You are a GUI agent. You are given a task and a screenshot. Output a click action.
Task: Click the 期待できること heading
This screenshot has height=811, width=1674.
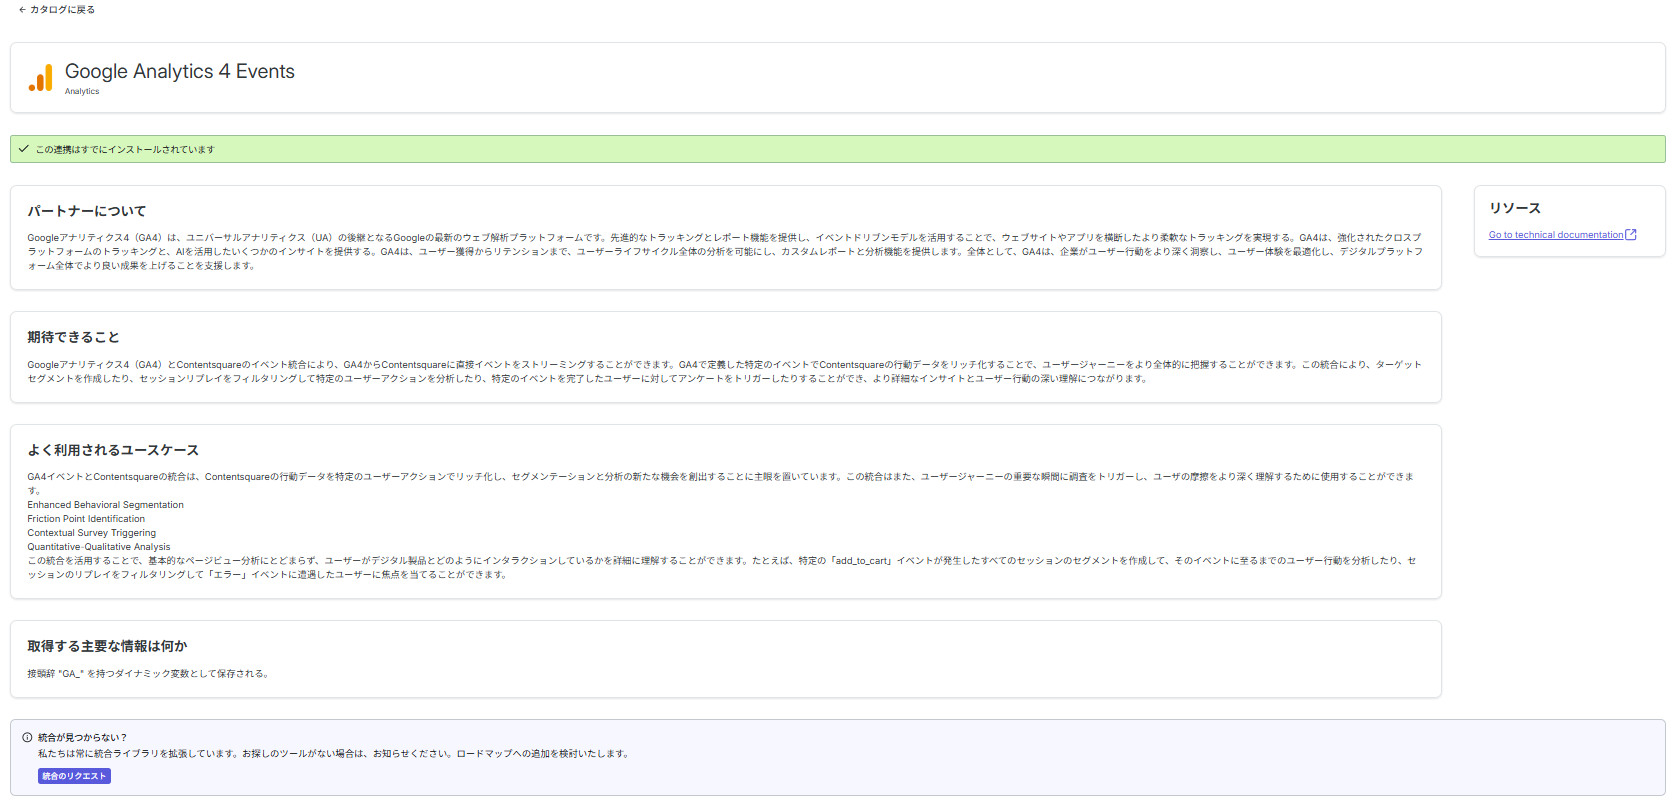(73, 337)
